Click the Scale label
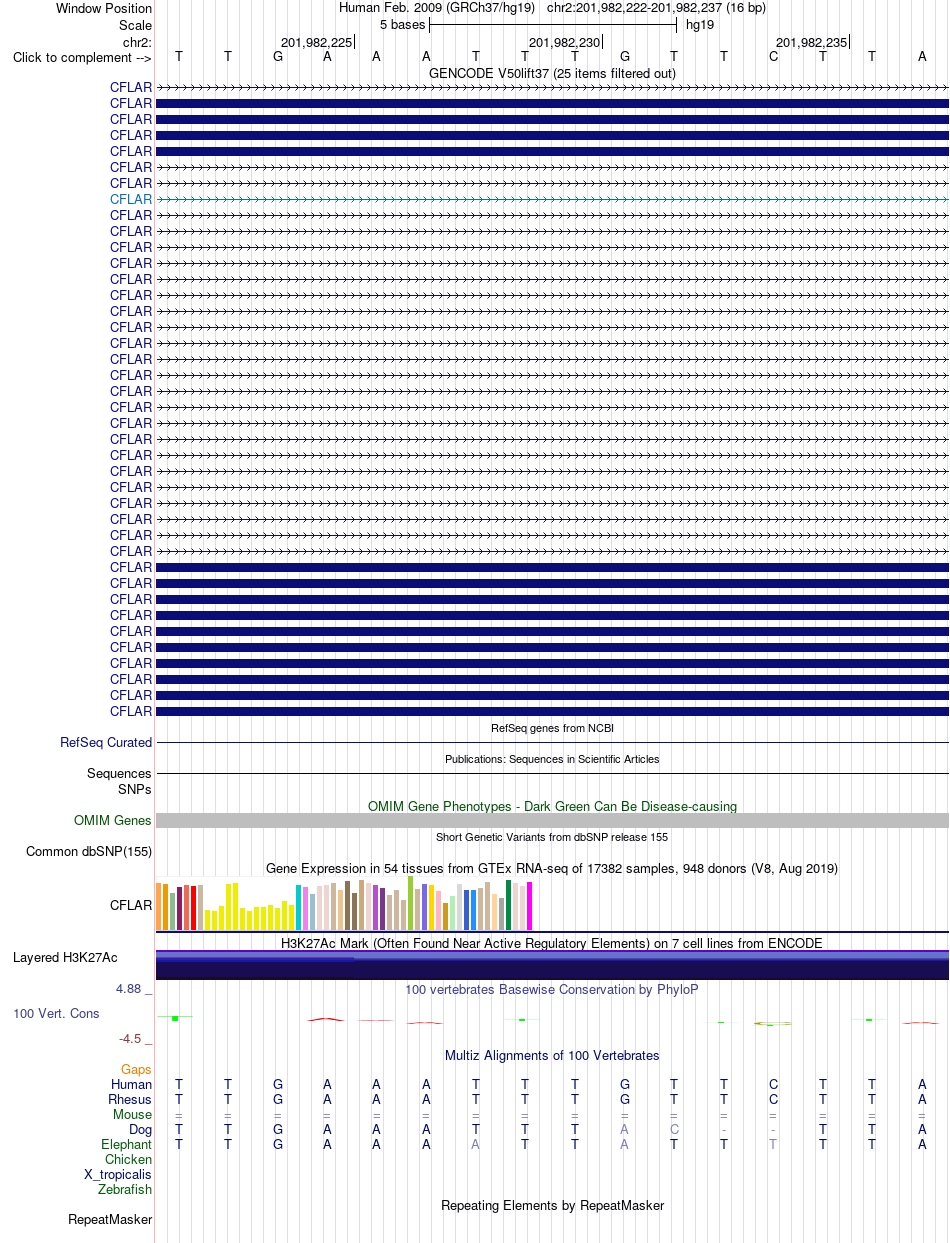Viewport: 950px width, 1243px height. coord(135,25)
